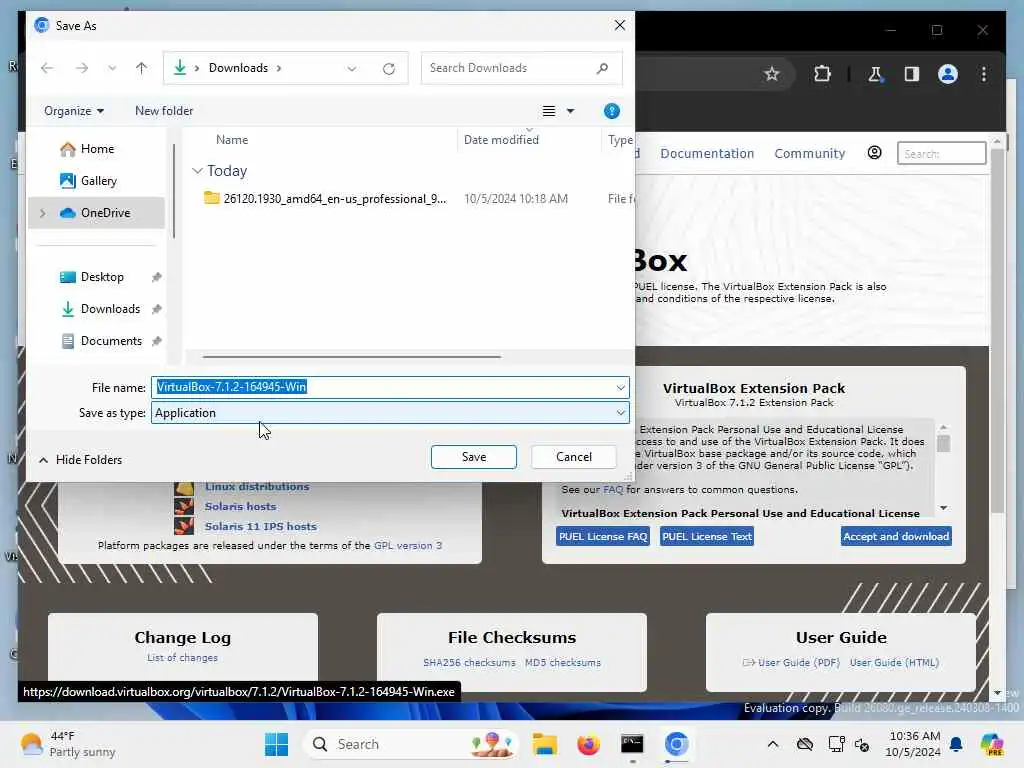Open the GPL version 3 link

pos(408,545)
